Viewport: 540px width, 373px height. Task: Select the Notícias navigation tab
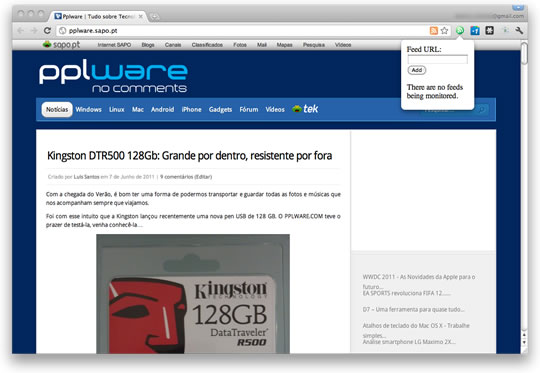57,110
